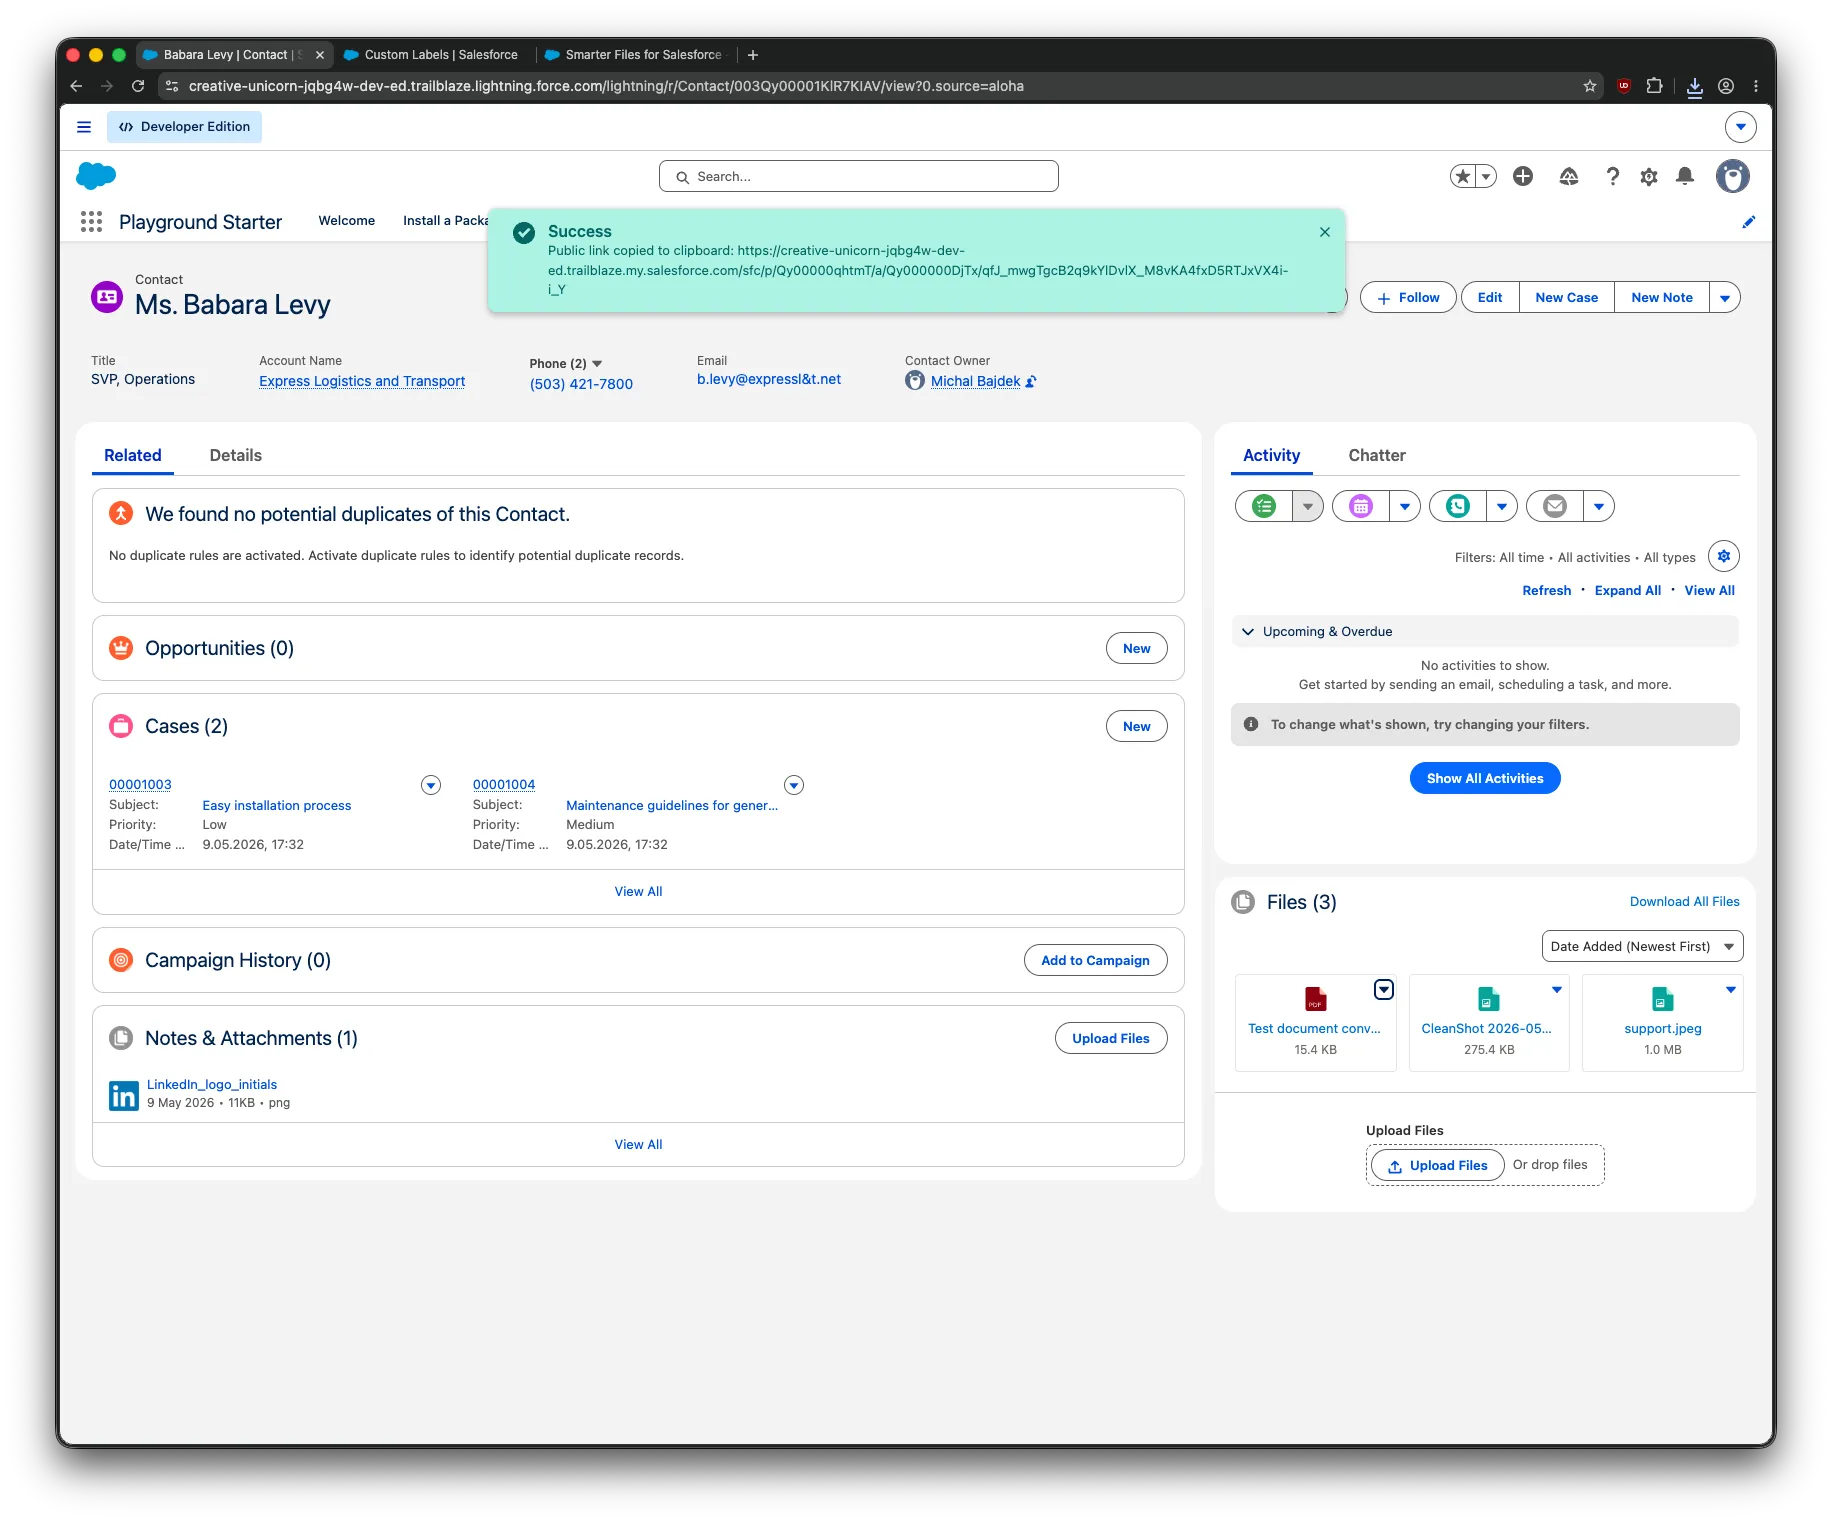The image size is (1832, 1522).
Task: Click the New Case button
Action: click(1567, 298)
